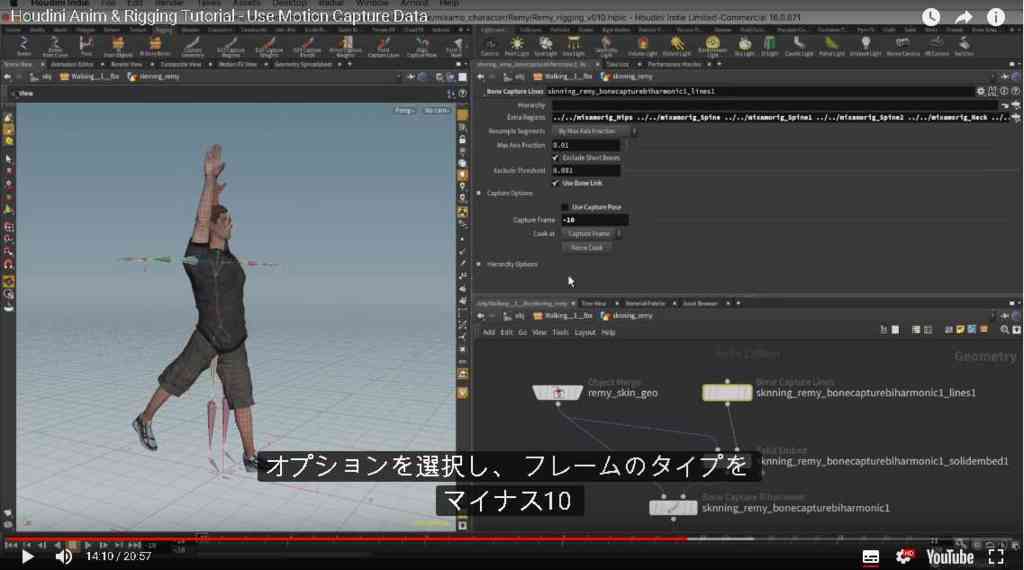1024x570 pixels.
Task: Toggle YouTube subtitles button
Action: click(871, 557)
